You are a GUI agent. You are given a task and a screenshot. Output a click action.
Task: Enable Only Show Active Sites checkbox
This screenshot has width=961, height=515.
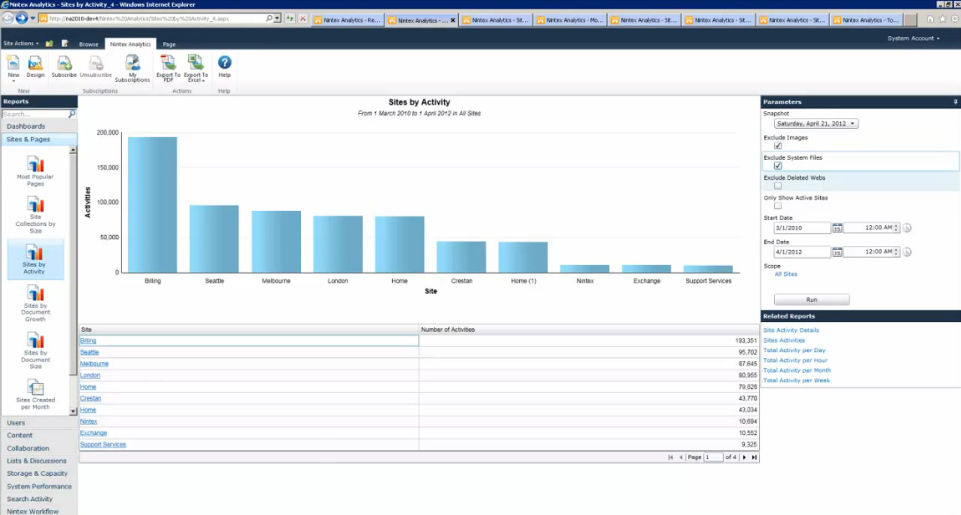(x=778, y=206)
